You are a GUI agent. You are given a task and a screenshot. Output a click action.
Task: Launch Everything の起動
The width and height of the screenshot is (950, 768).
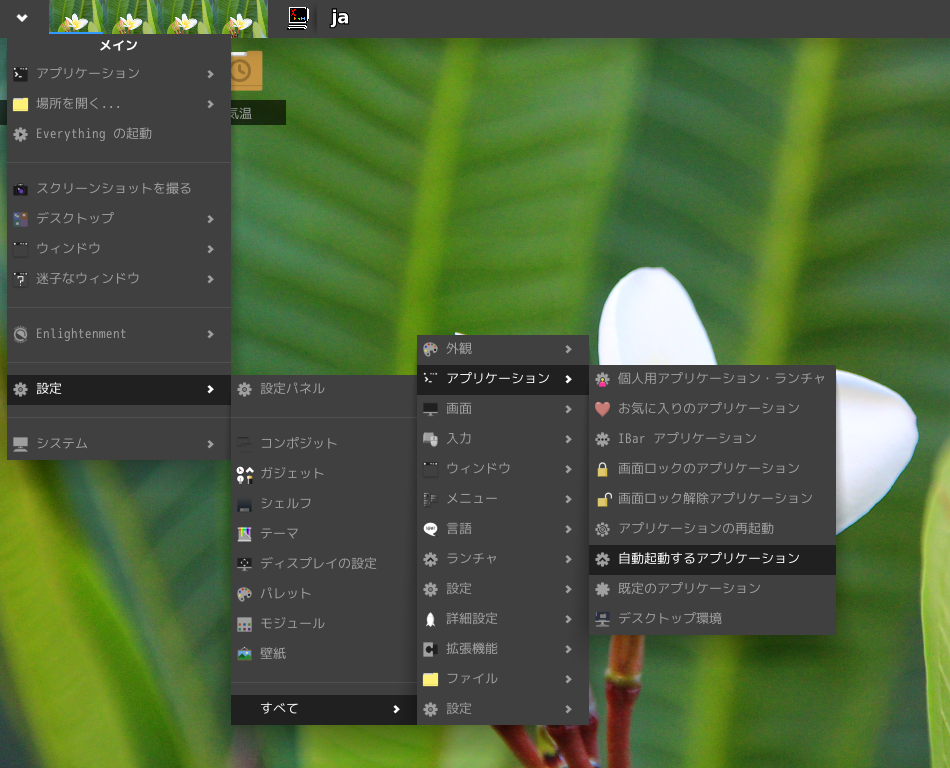click(119, 134)
